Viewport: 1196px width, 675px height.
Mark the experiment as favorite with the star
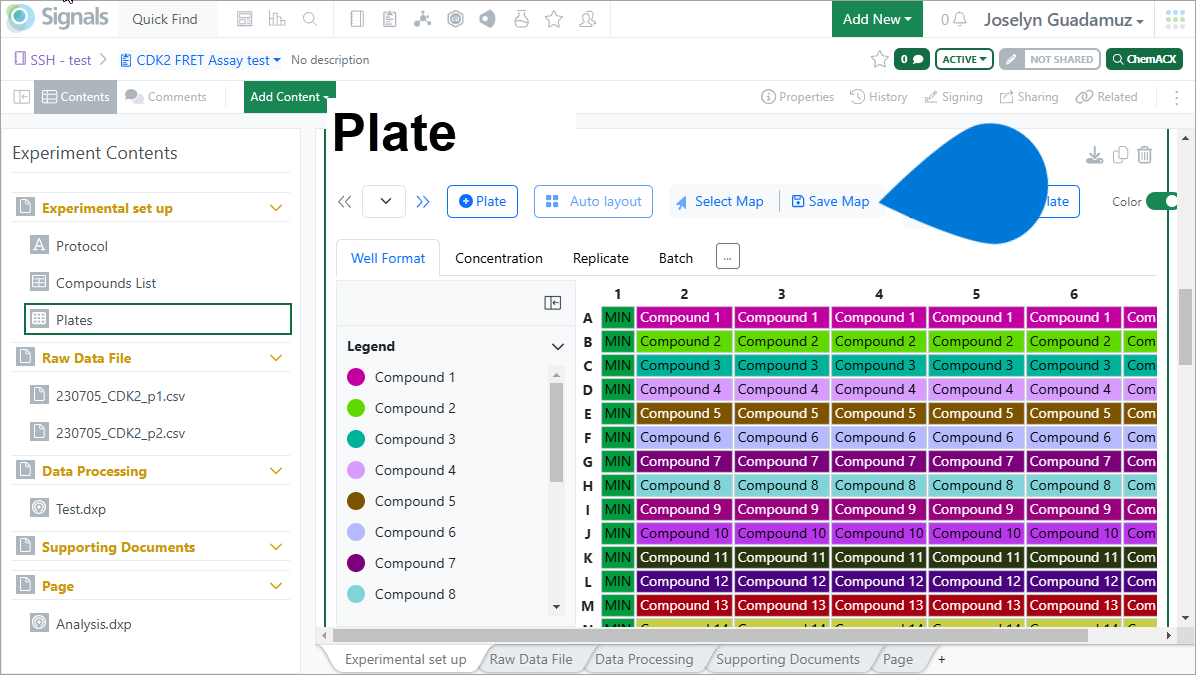pos(879,59)
